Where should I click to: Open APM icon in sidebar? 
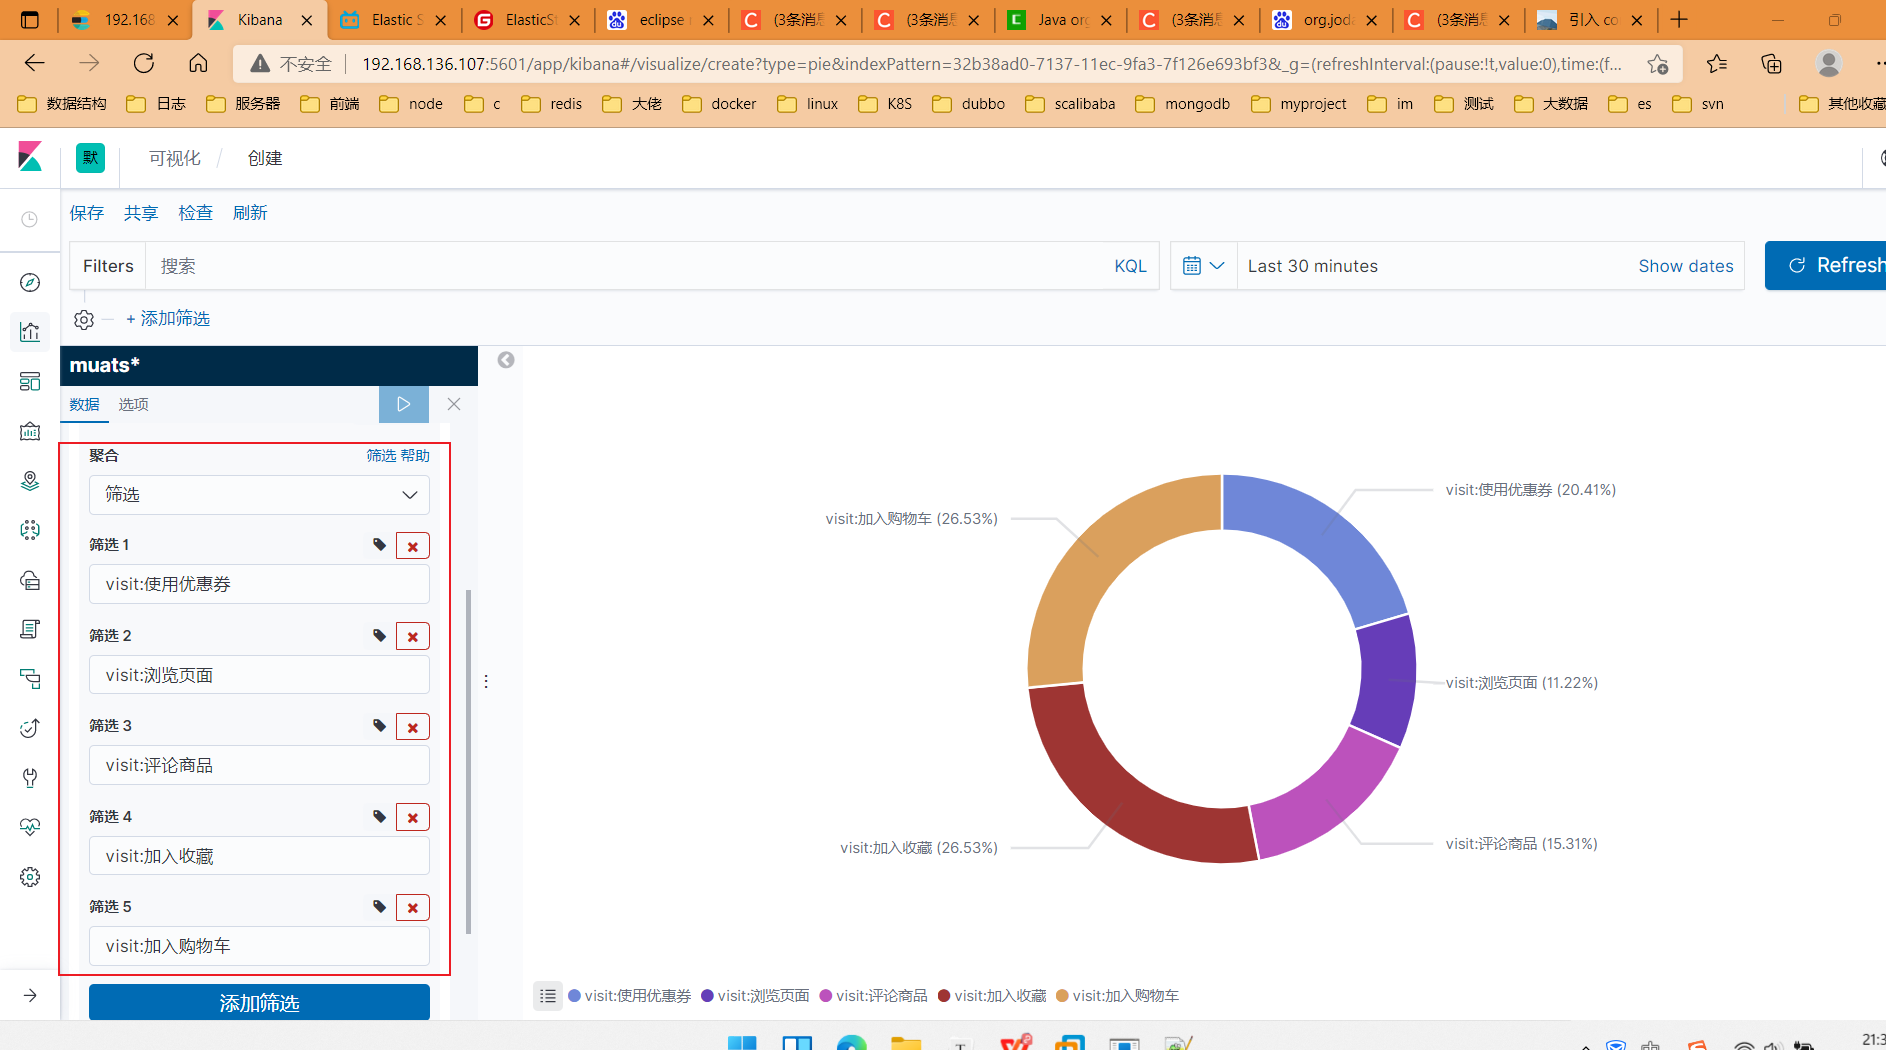pyautogui.click(x=30, y=679)
